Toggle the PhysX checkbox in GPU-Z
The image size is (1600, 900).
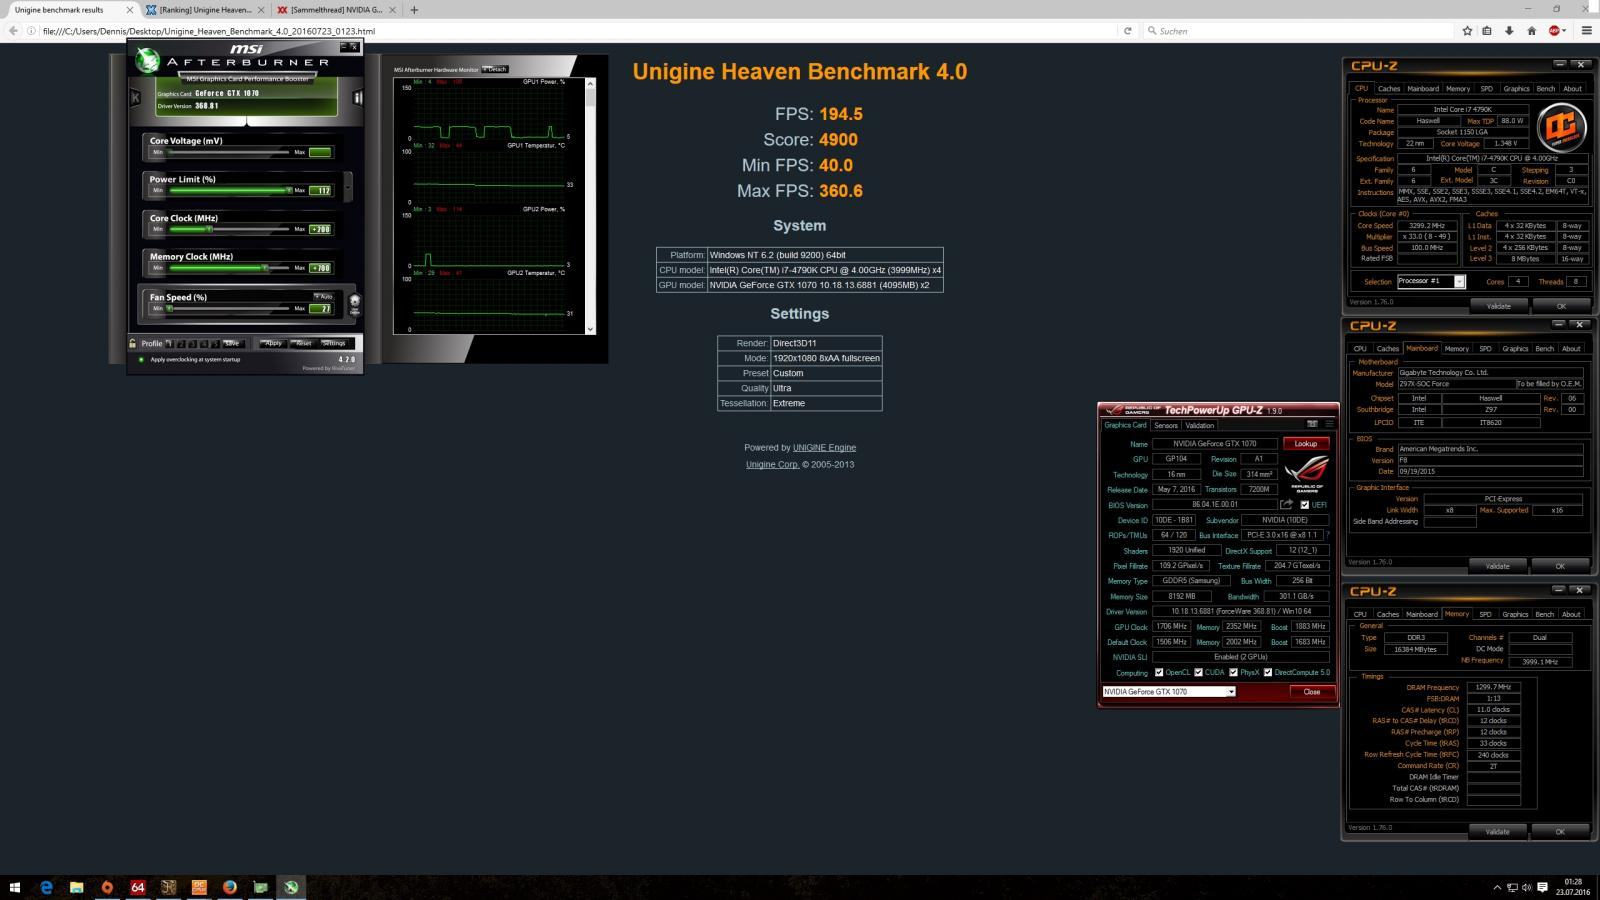click(x=1233, y=673)
